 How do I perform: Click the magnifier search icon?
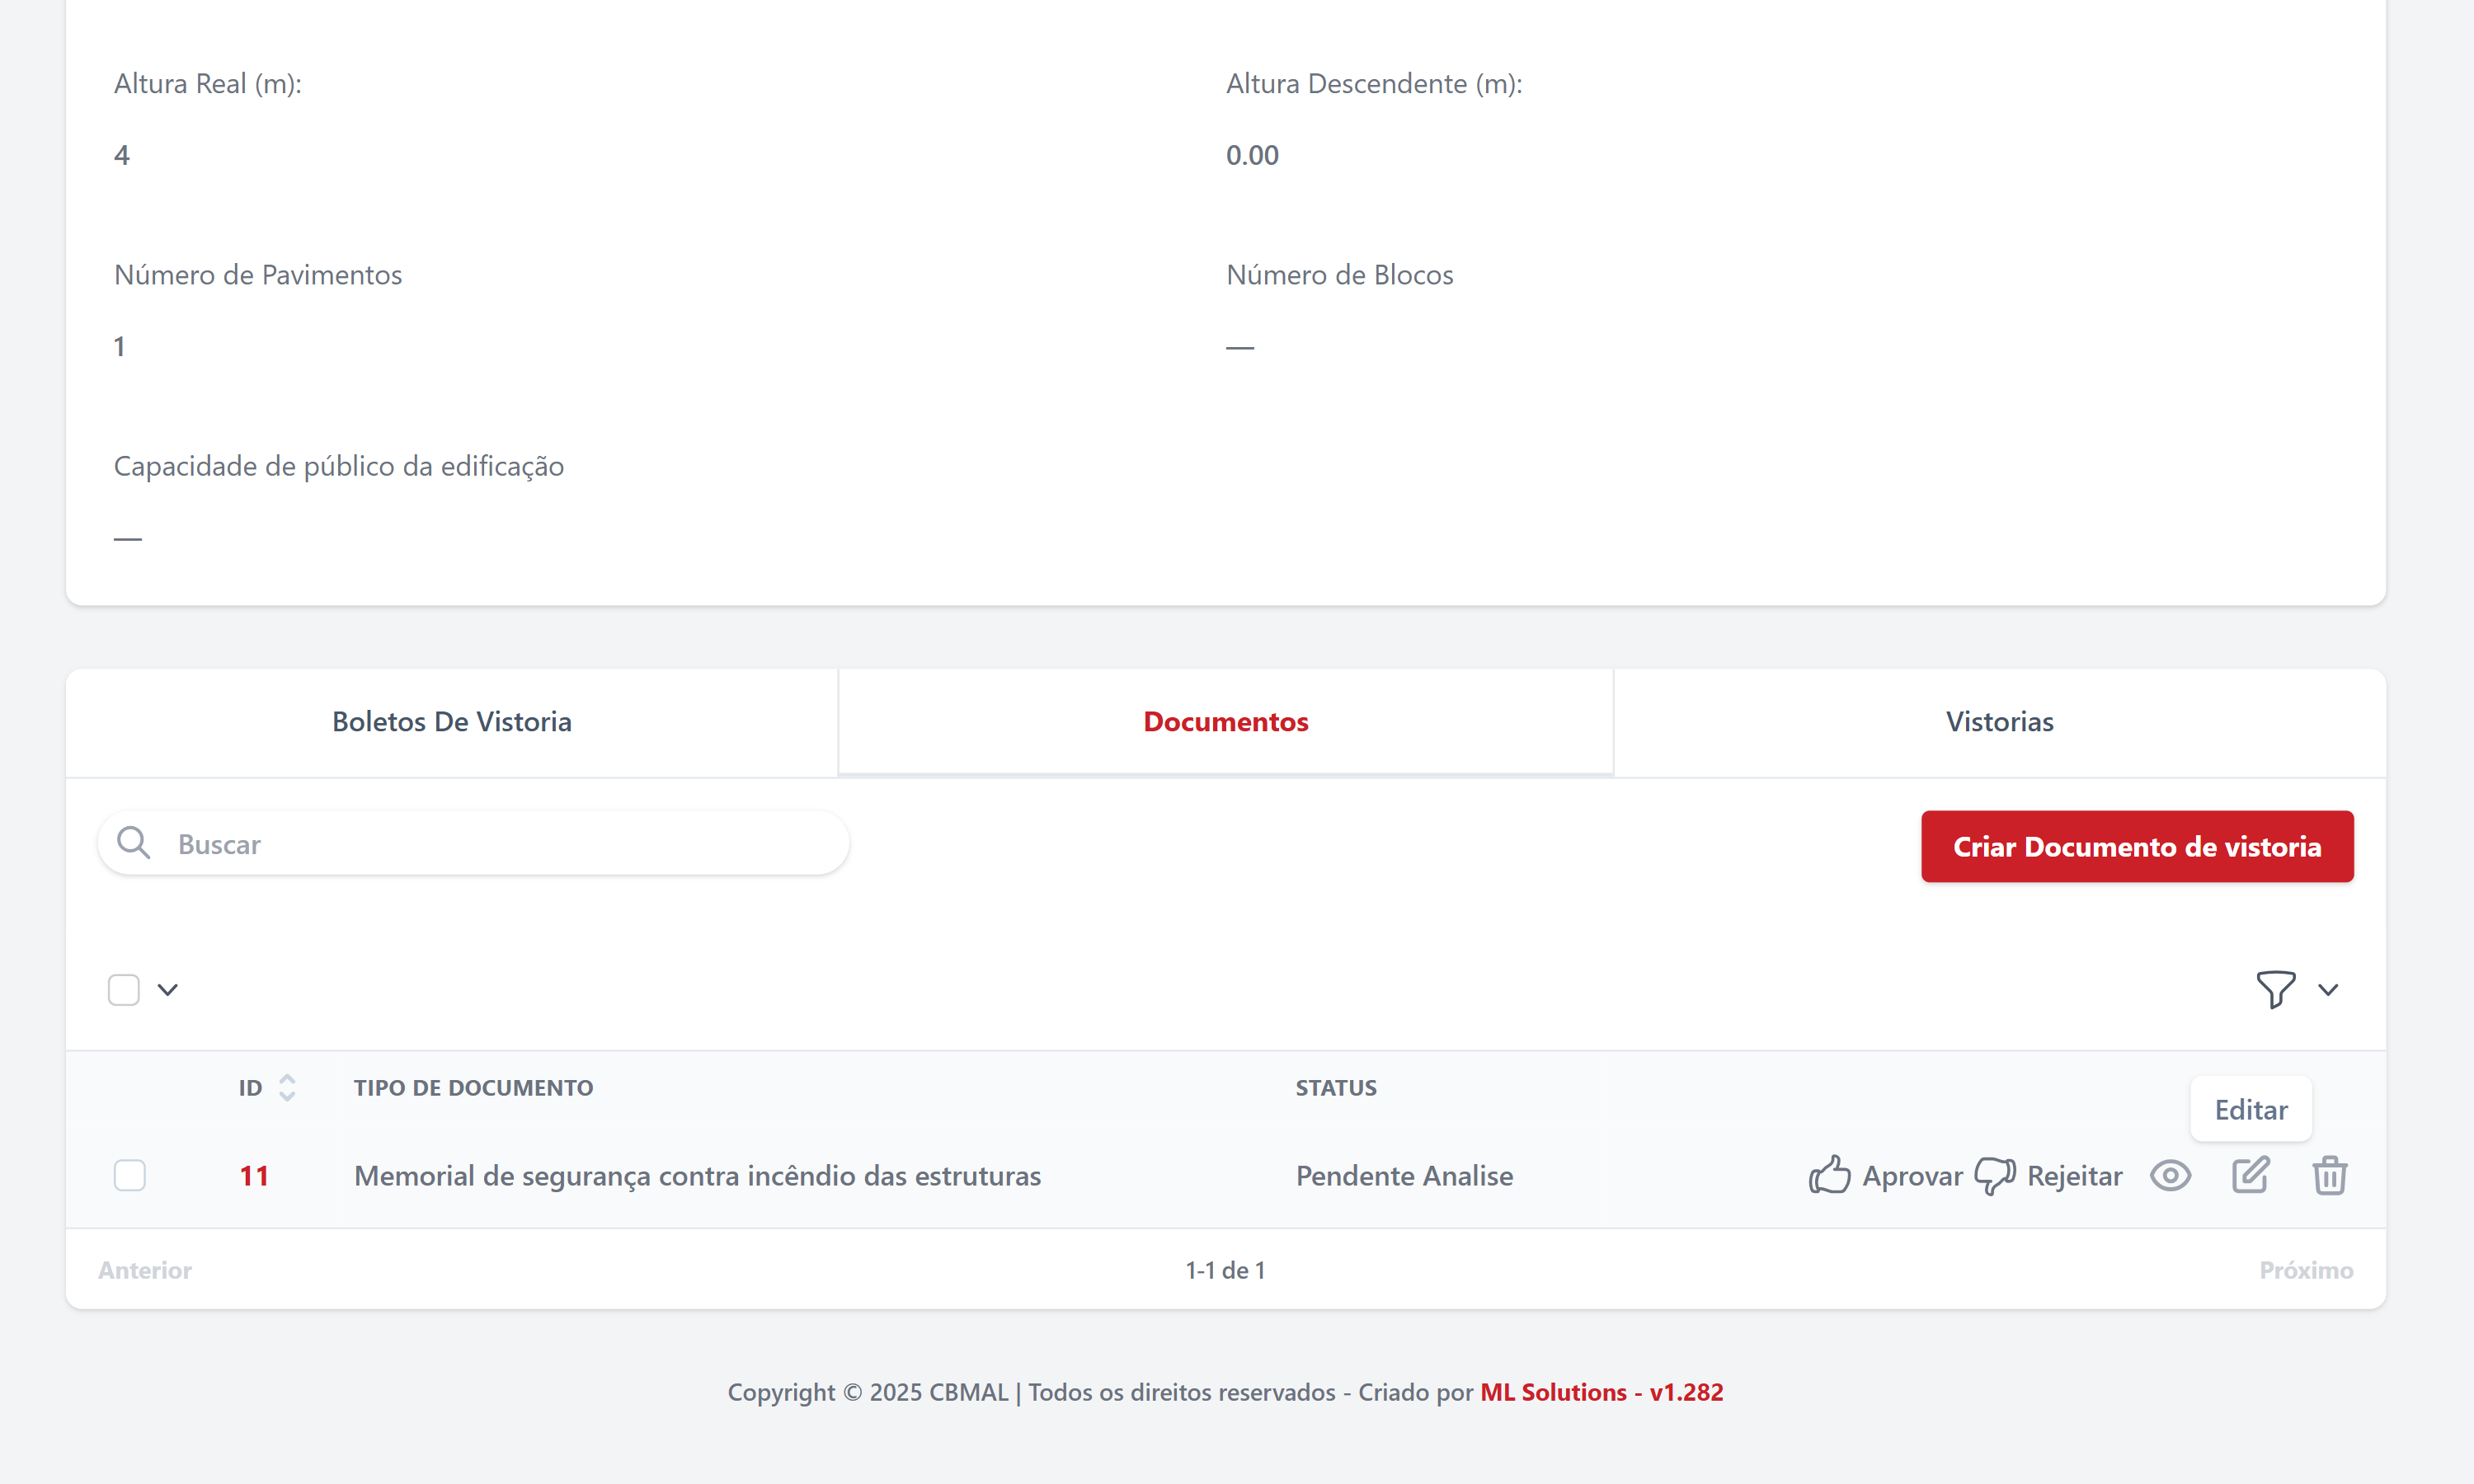click(133, 843)
